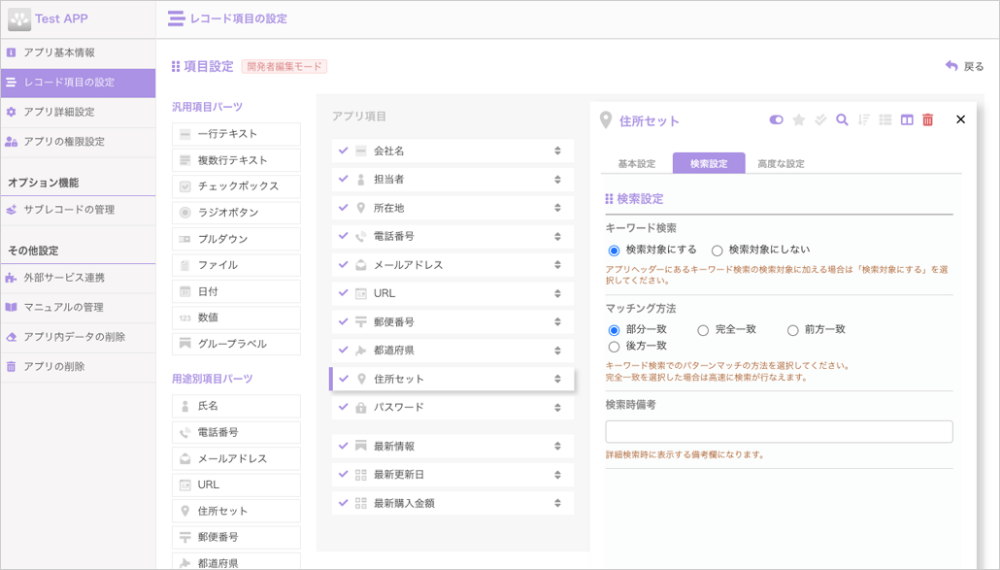Add the 一行テキスト part

[x=236, y=134]
